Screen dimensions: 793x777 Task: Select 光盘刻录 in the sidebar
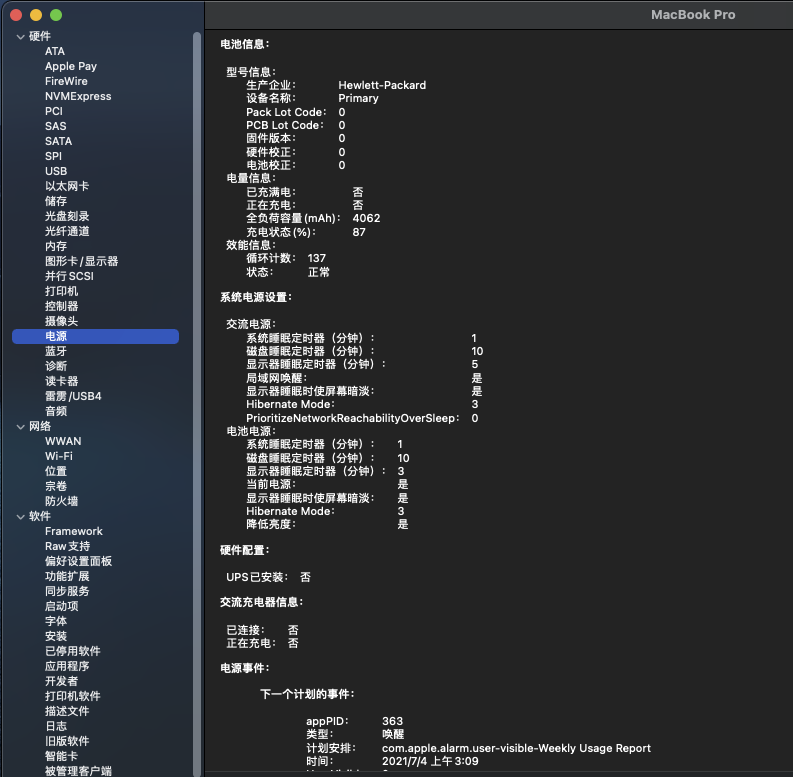pyautogui.click(x=67, y=217)
